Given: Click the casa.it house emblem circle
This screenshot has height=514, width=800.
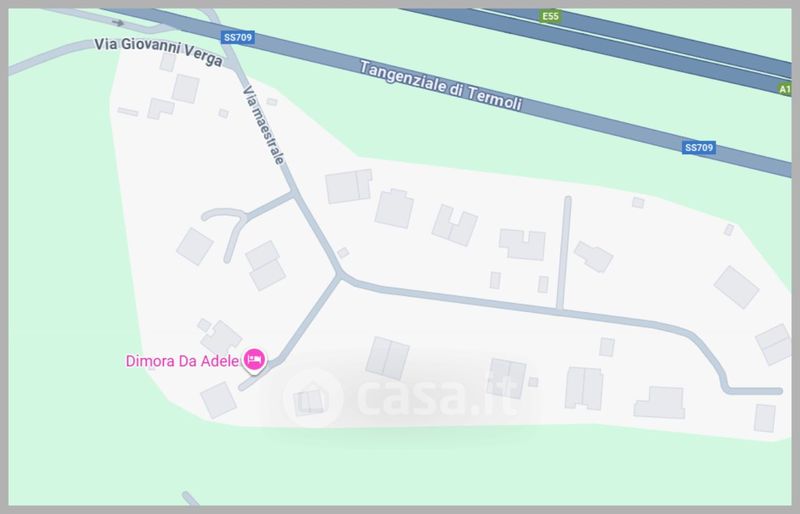Looking at the screenshot, I should (x=312, y=398).
